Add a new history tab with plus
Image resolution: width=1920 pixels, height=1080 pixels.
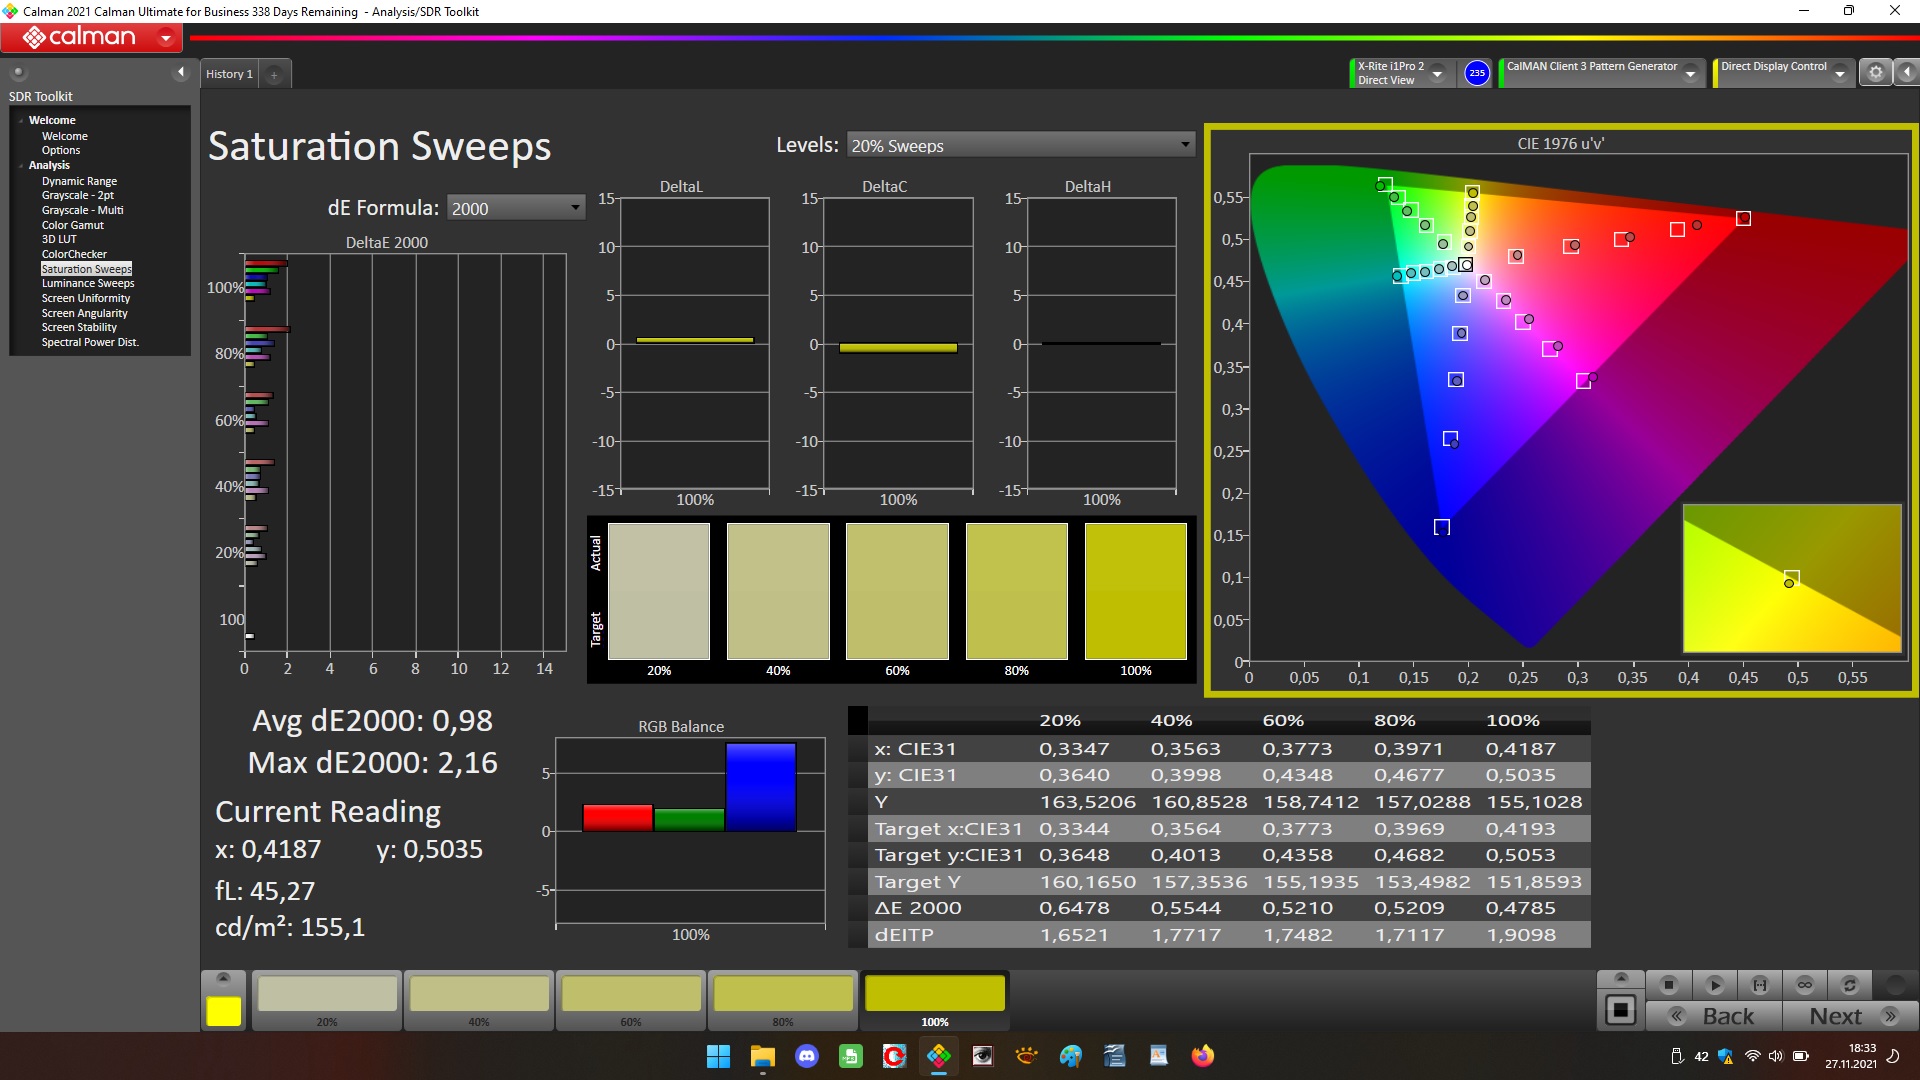click(274, 75)
